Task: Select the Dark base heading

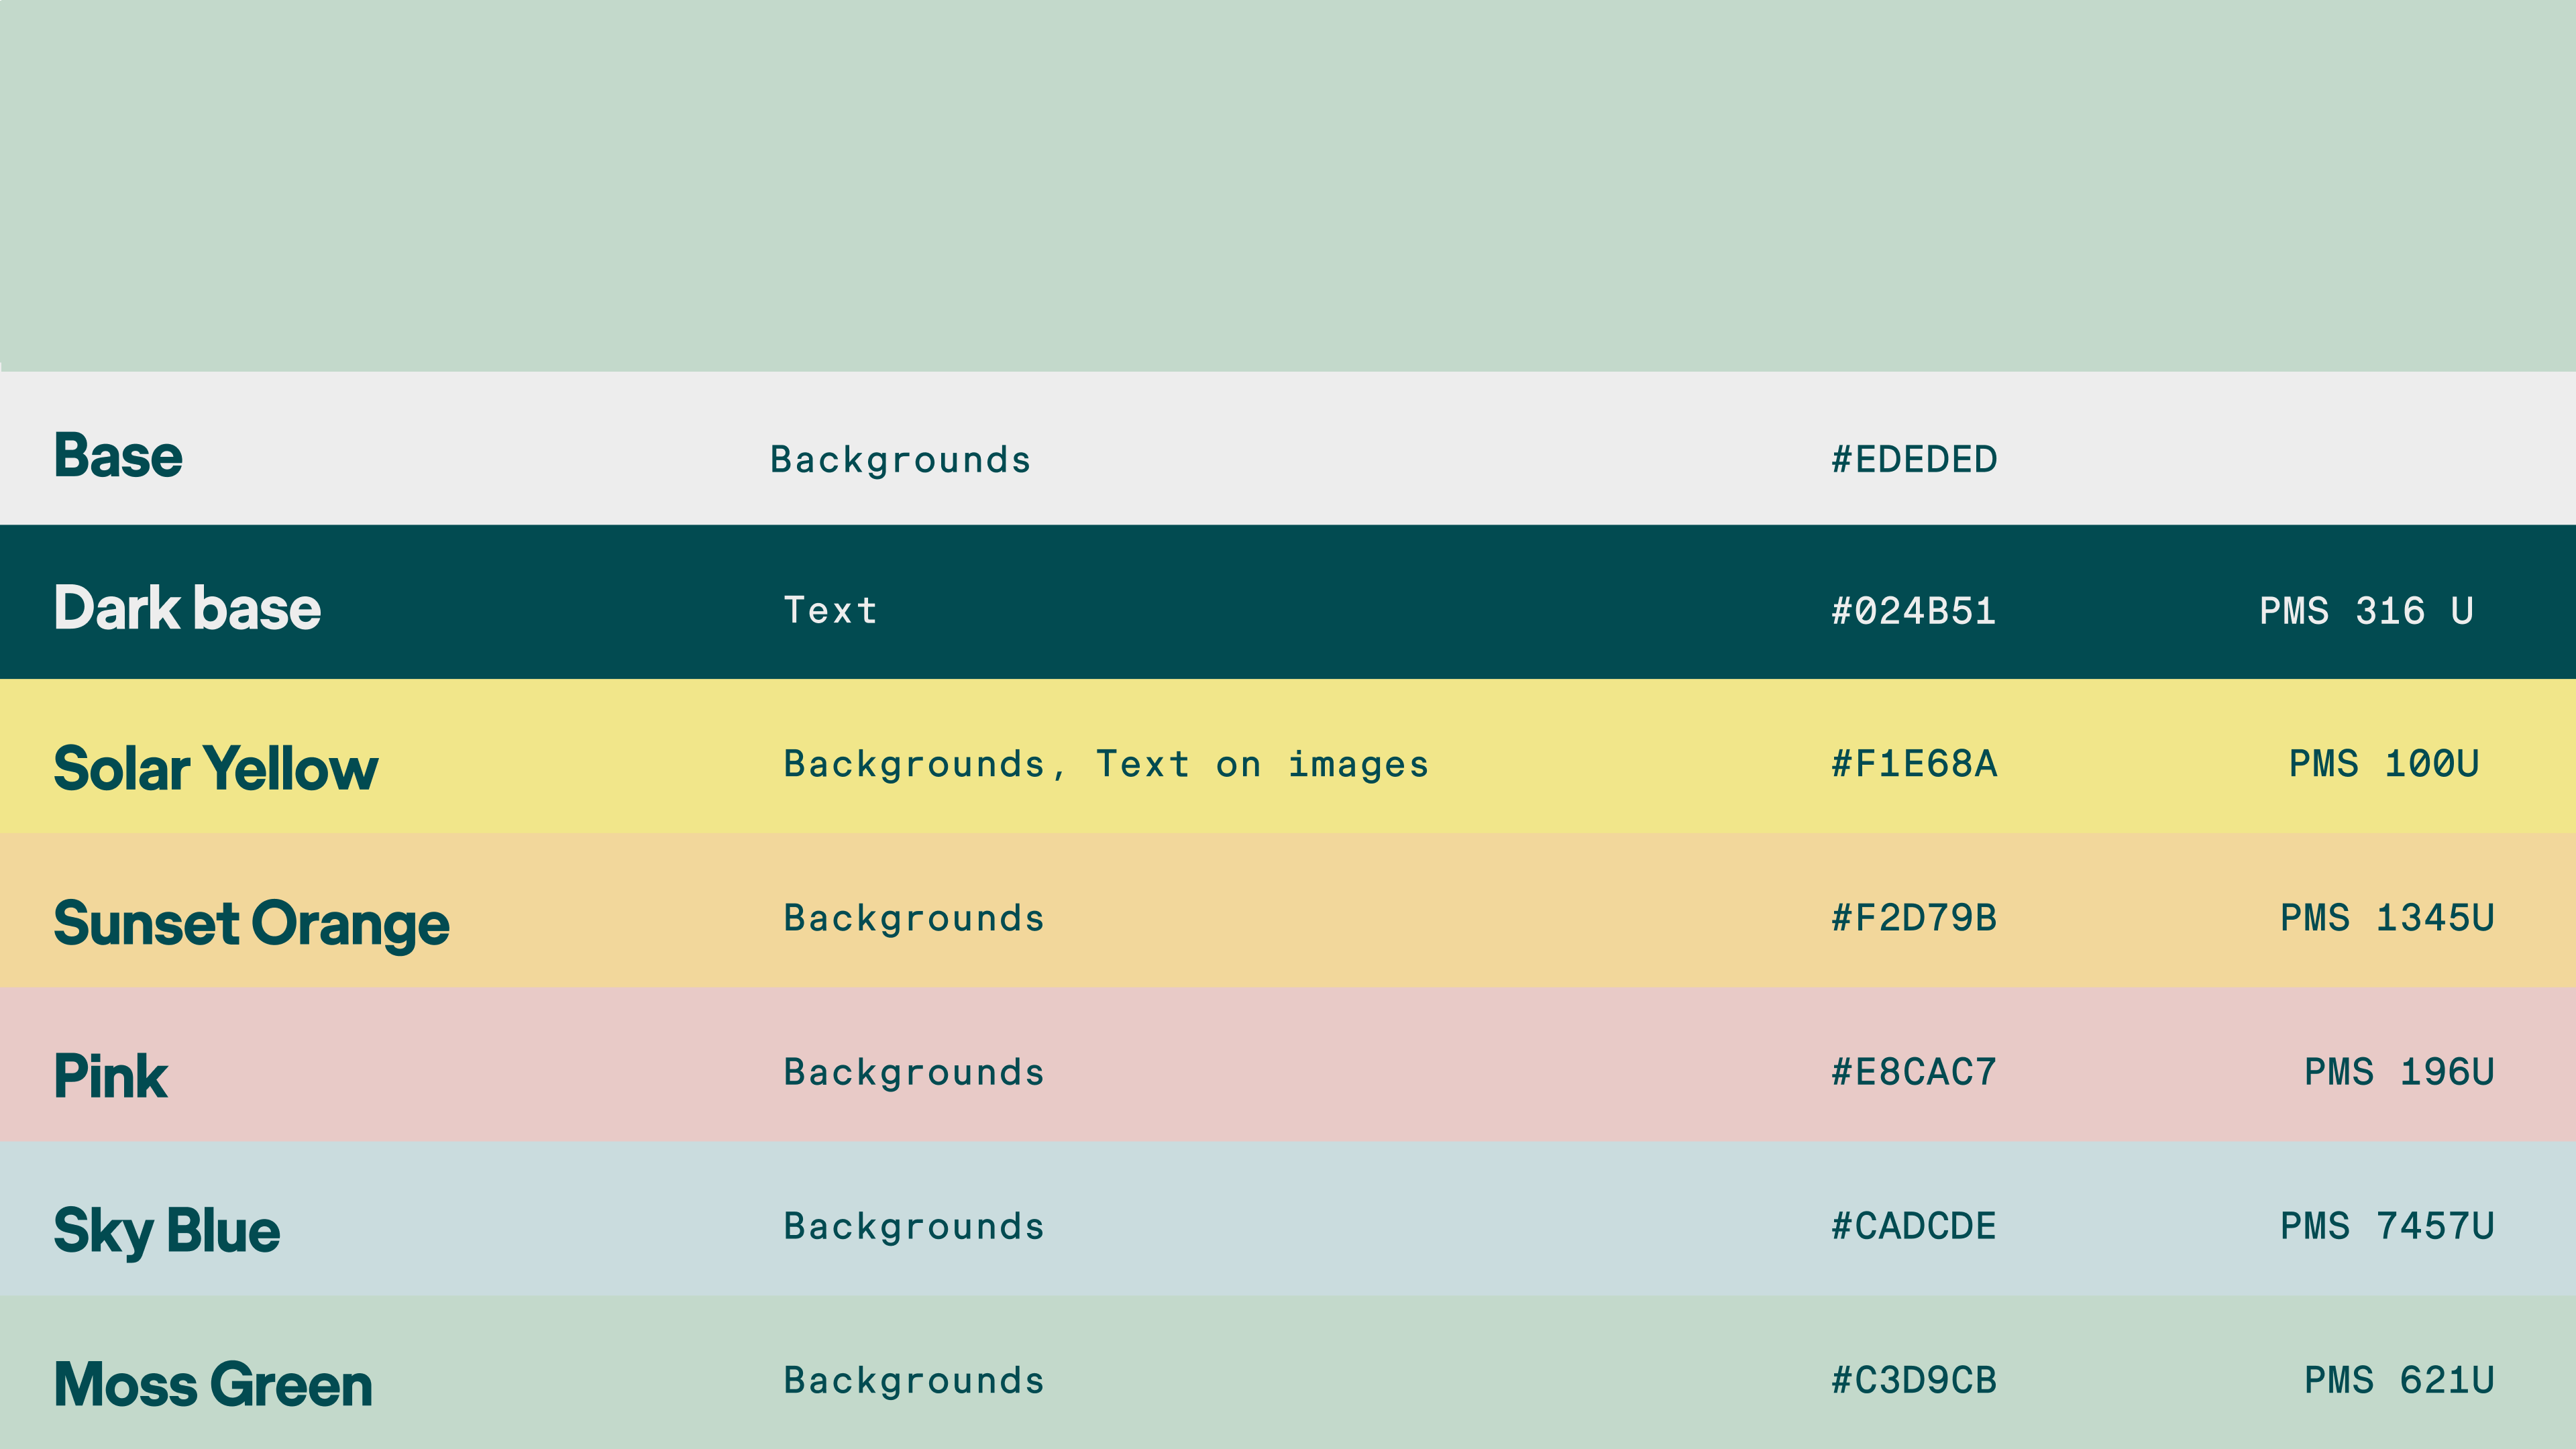Action: point(187,608)
